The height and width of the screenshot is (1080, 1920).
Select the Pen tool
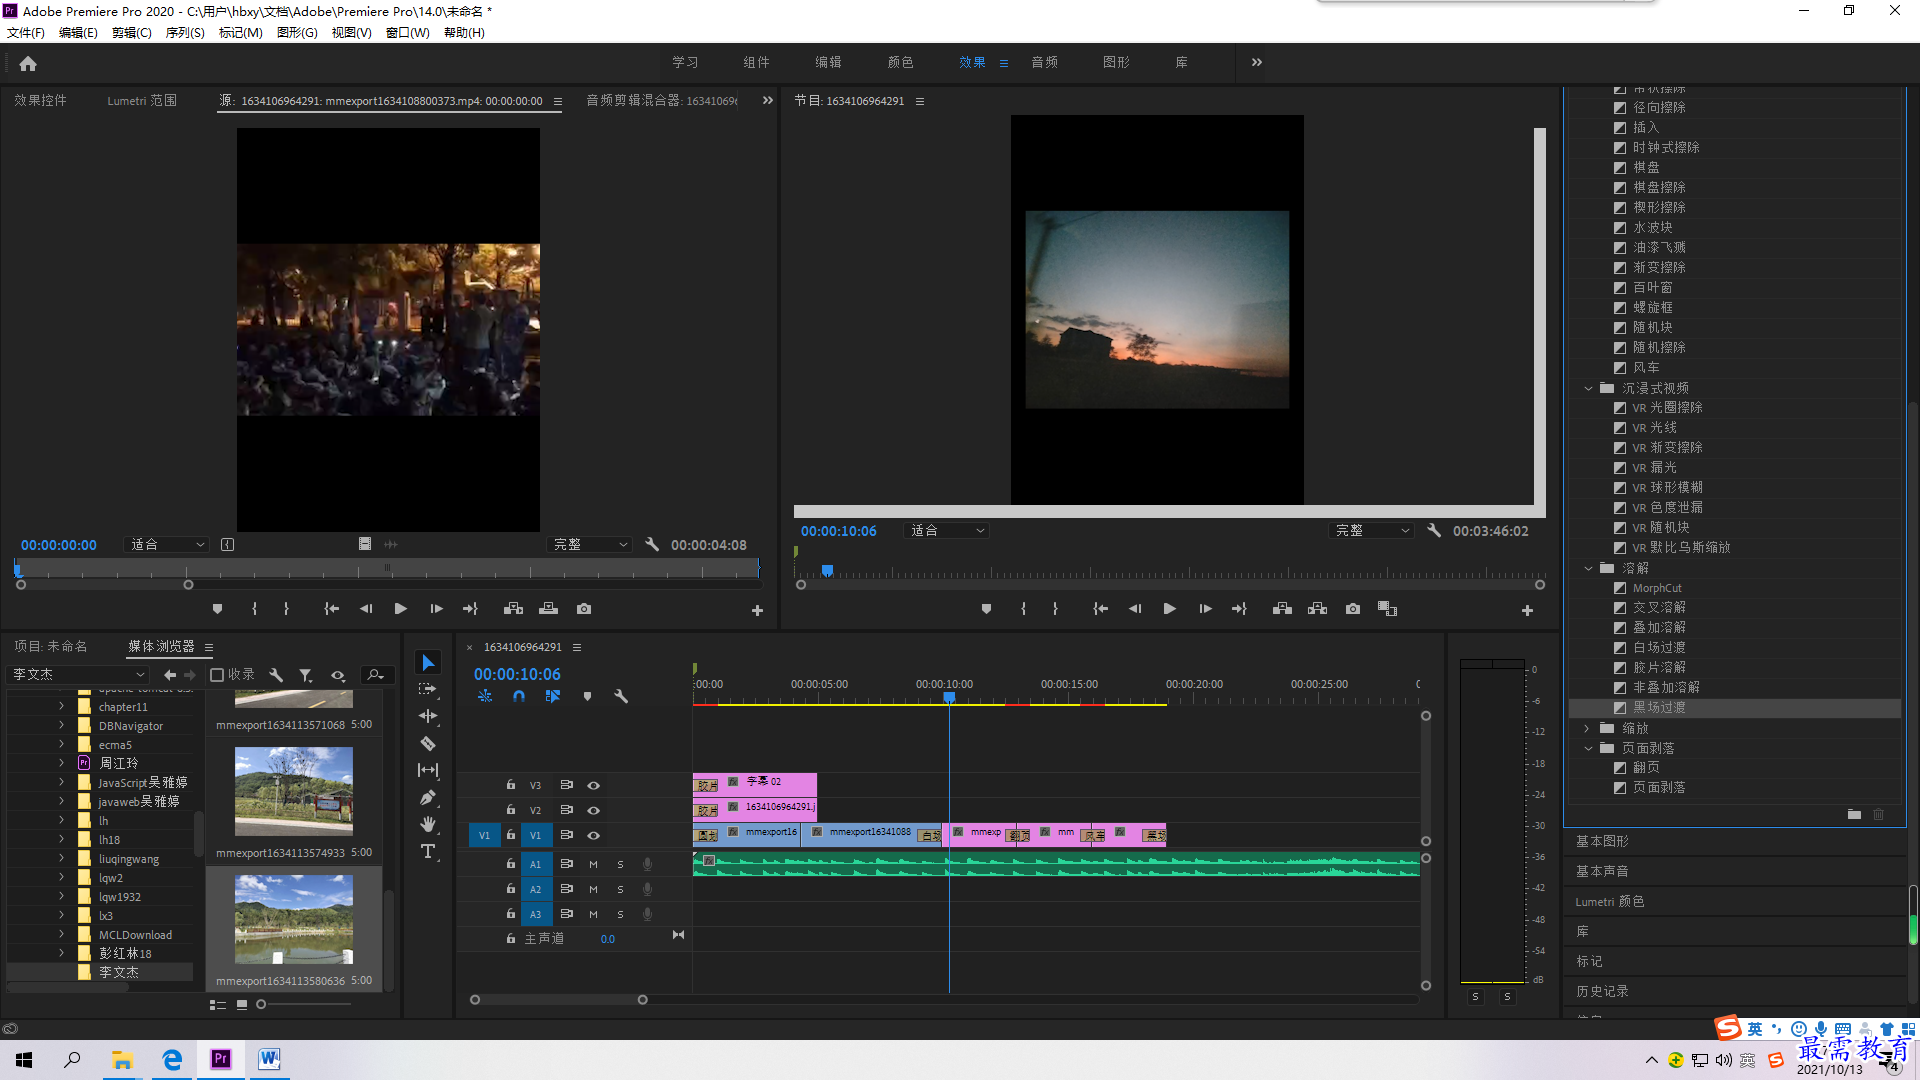coord(428,797)
